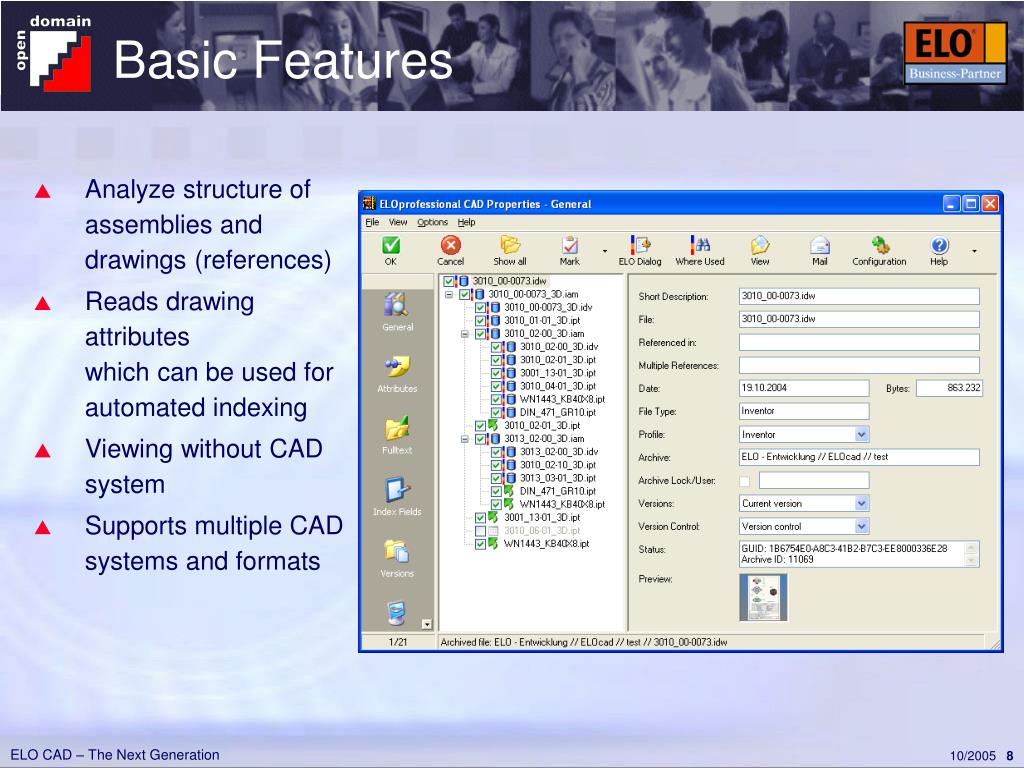Open dropdown arrow next to Mark button
Screen dimensions: 1024x768
pyautogui.click(x=605, y=251)
